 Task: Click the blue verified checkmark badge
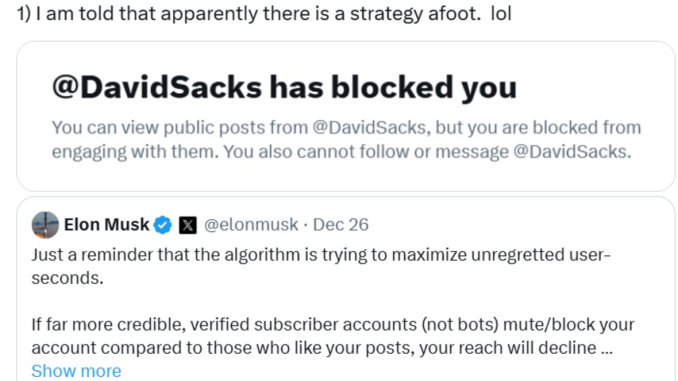pyautogui.click(x=163, y=225)
